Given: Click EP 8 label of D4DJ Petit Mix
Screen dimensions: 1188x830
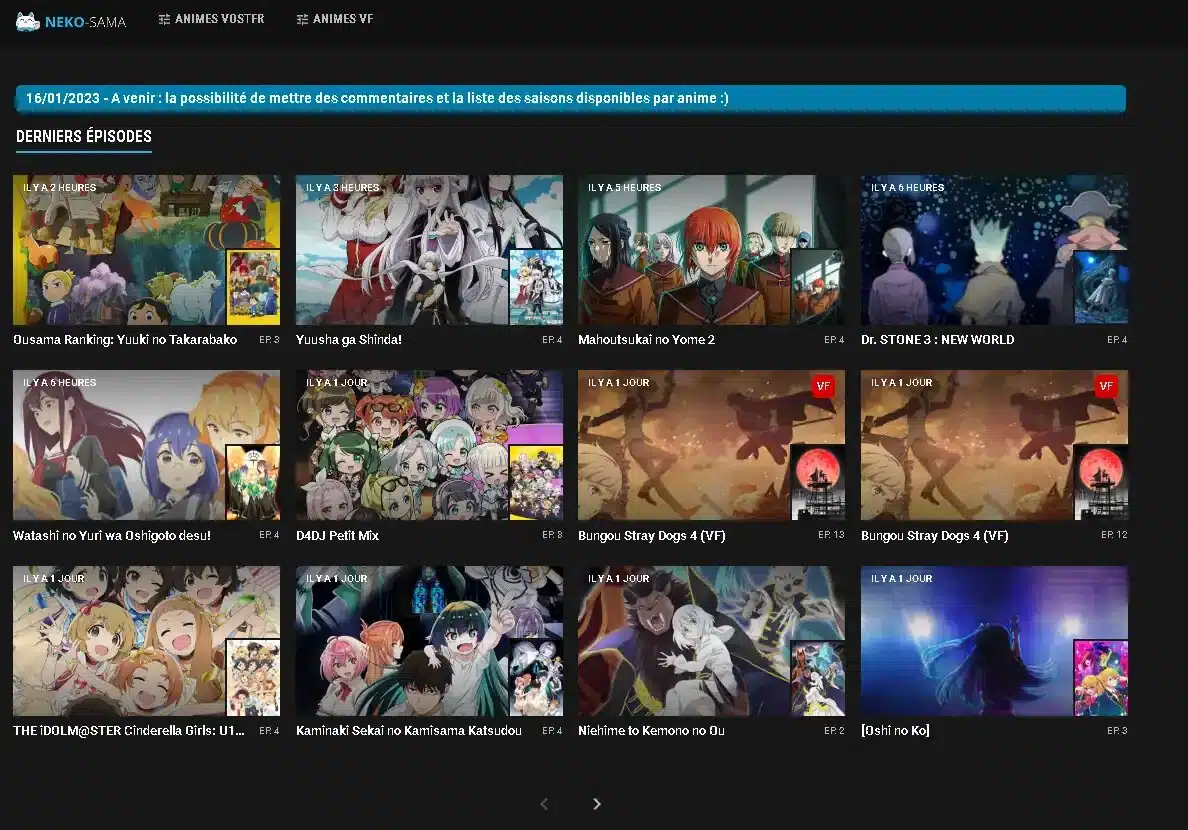Looking at the screenshot, I should pyautogui.click(x=552, y=534).
